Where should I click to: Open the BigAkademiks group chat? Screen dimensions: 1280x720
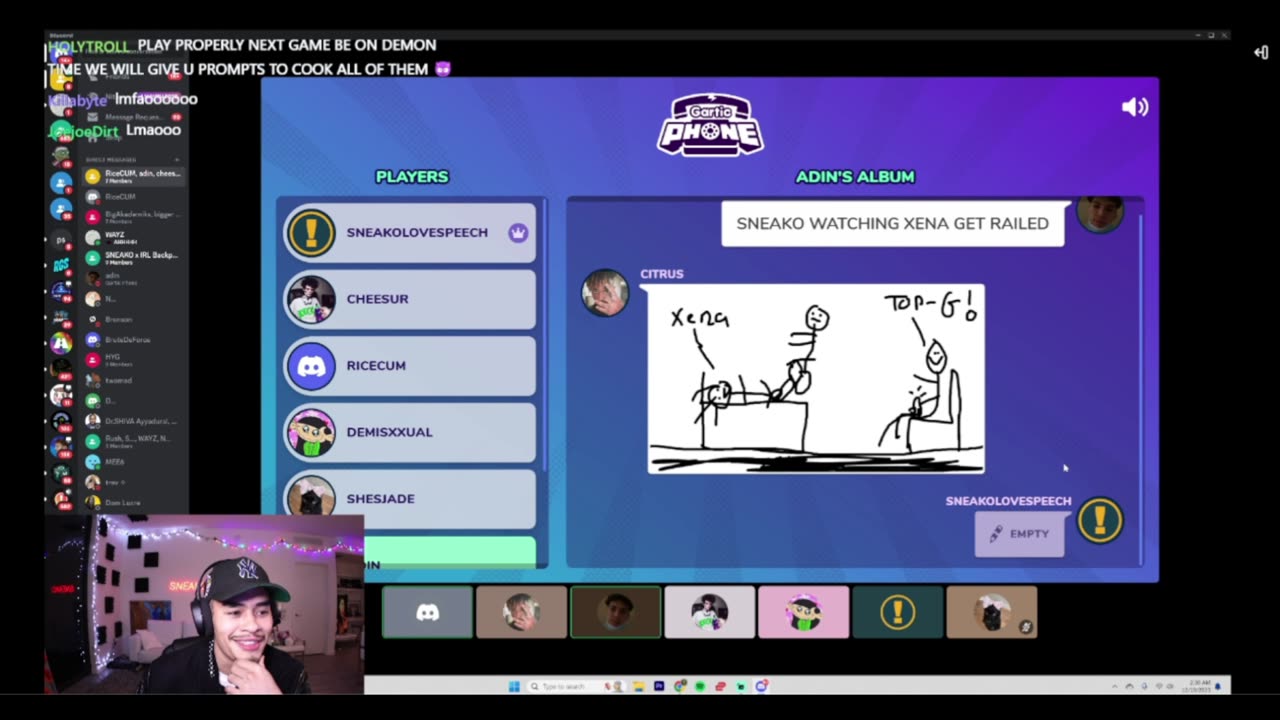click(135, 217)
